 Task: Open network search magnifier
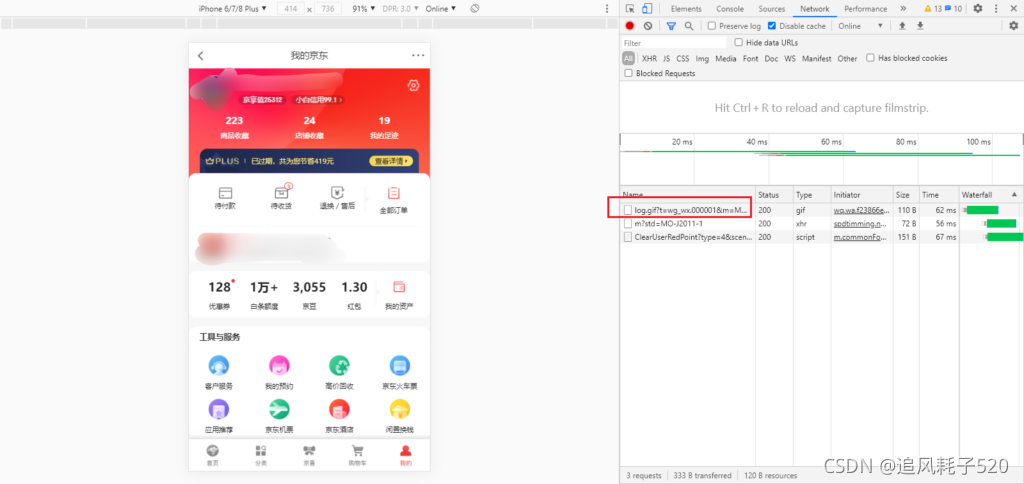pos(688,26)
